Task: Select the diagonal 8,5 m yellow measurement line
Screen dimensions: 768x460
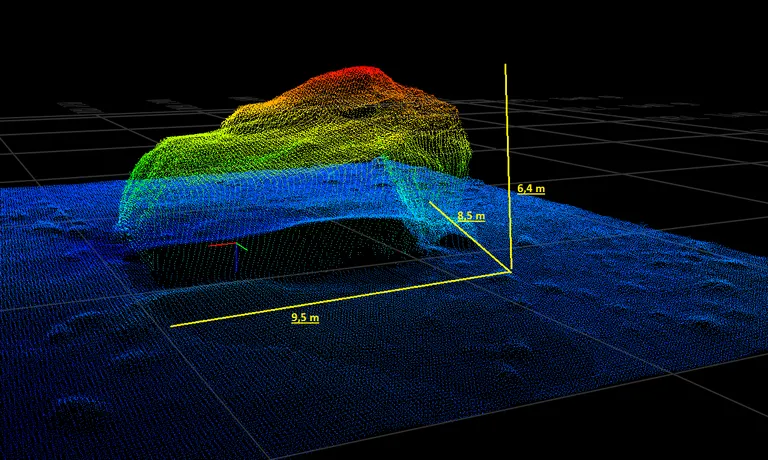Action: [470, 236]
